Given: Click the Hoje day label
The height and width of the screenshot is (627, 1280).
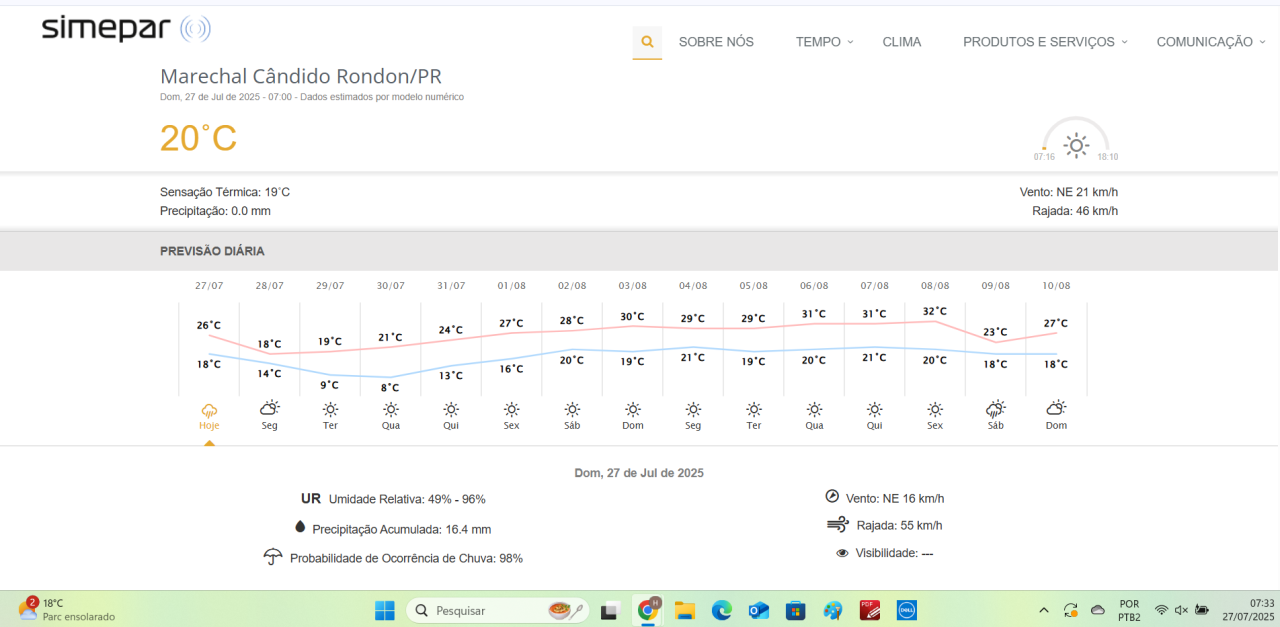Looking at the screenshot, I should (209, 425).
